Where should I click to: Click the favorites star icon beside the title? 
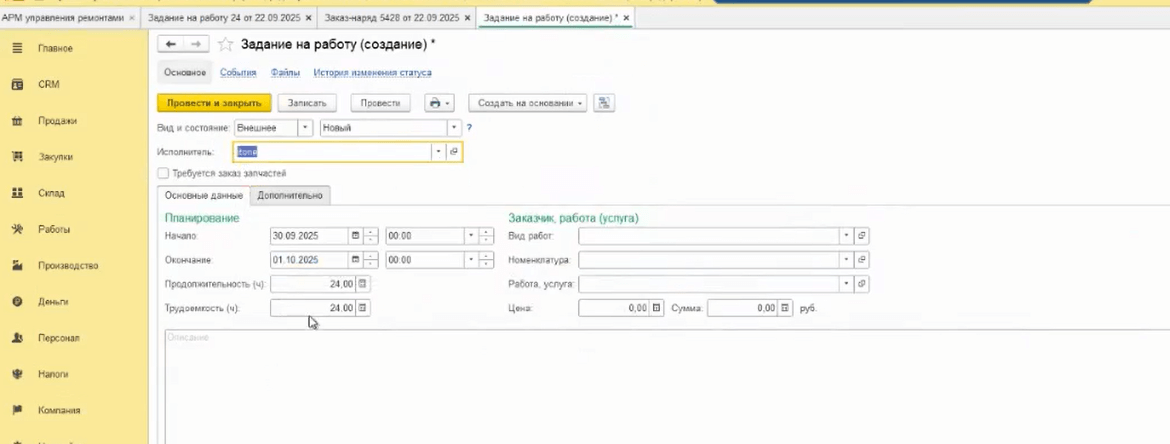[225, 45]
